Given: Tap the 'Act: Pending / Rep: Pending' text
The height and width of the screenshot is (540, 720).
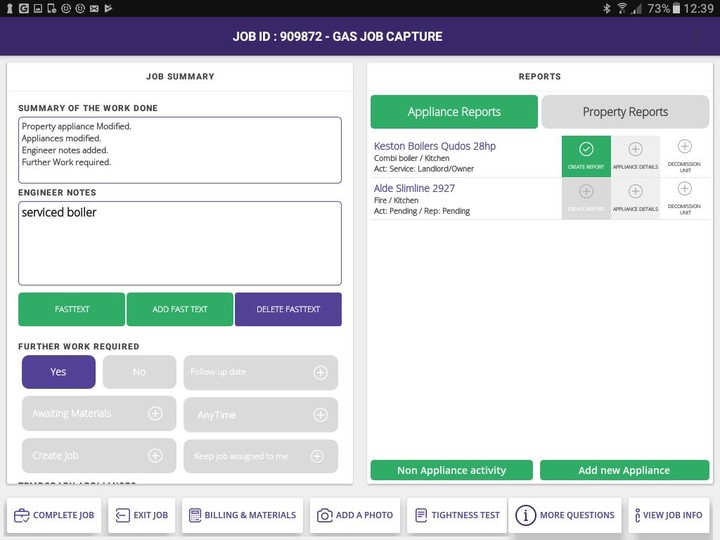Looking at the screenshot, I should [422, 211].
